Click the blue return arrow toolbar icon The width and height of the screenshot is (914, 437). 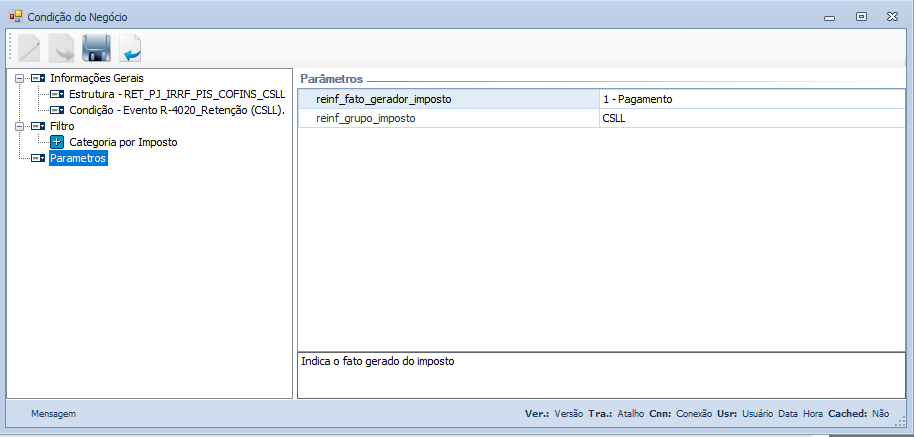pos(131,48)
